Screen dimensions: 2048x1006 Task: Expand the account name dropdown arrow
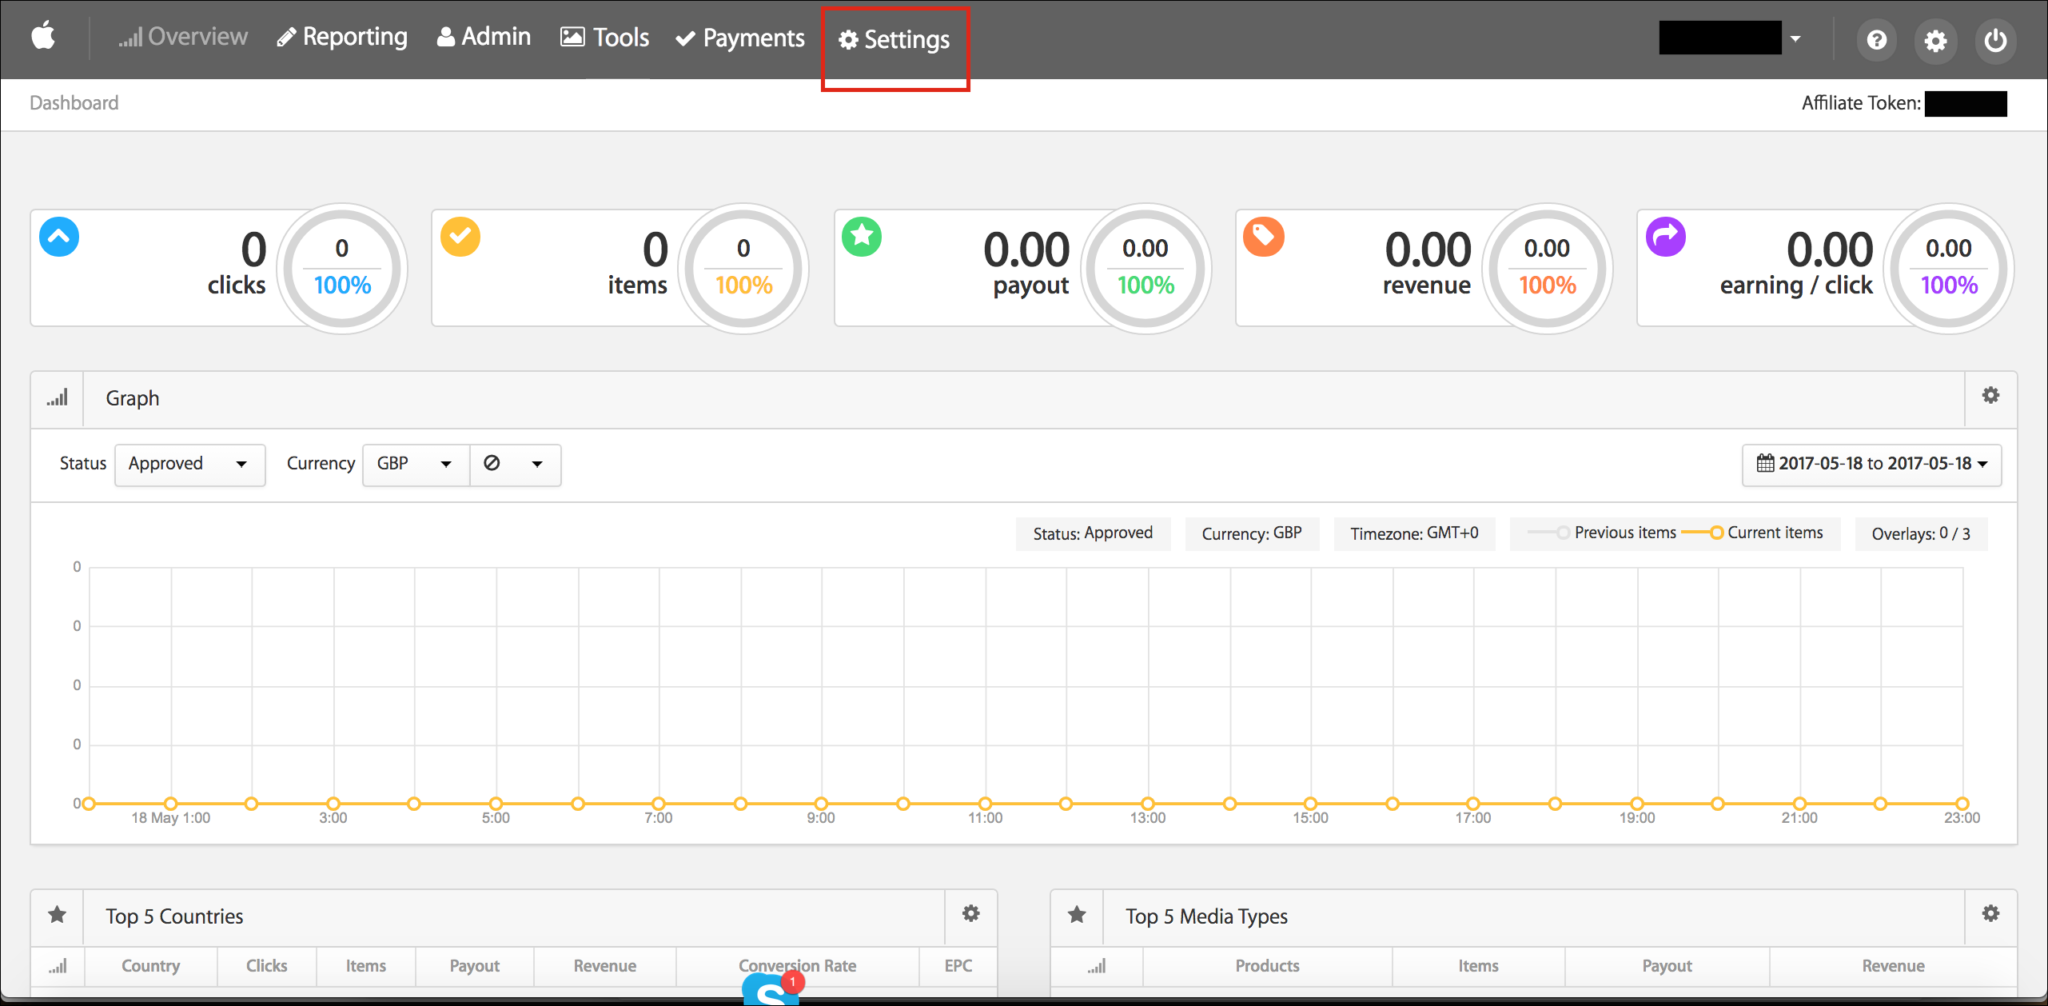tap(1795, 39)
